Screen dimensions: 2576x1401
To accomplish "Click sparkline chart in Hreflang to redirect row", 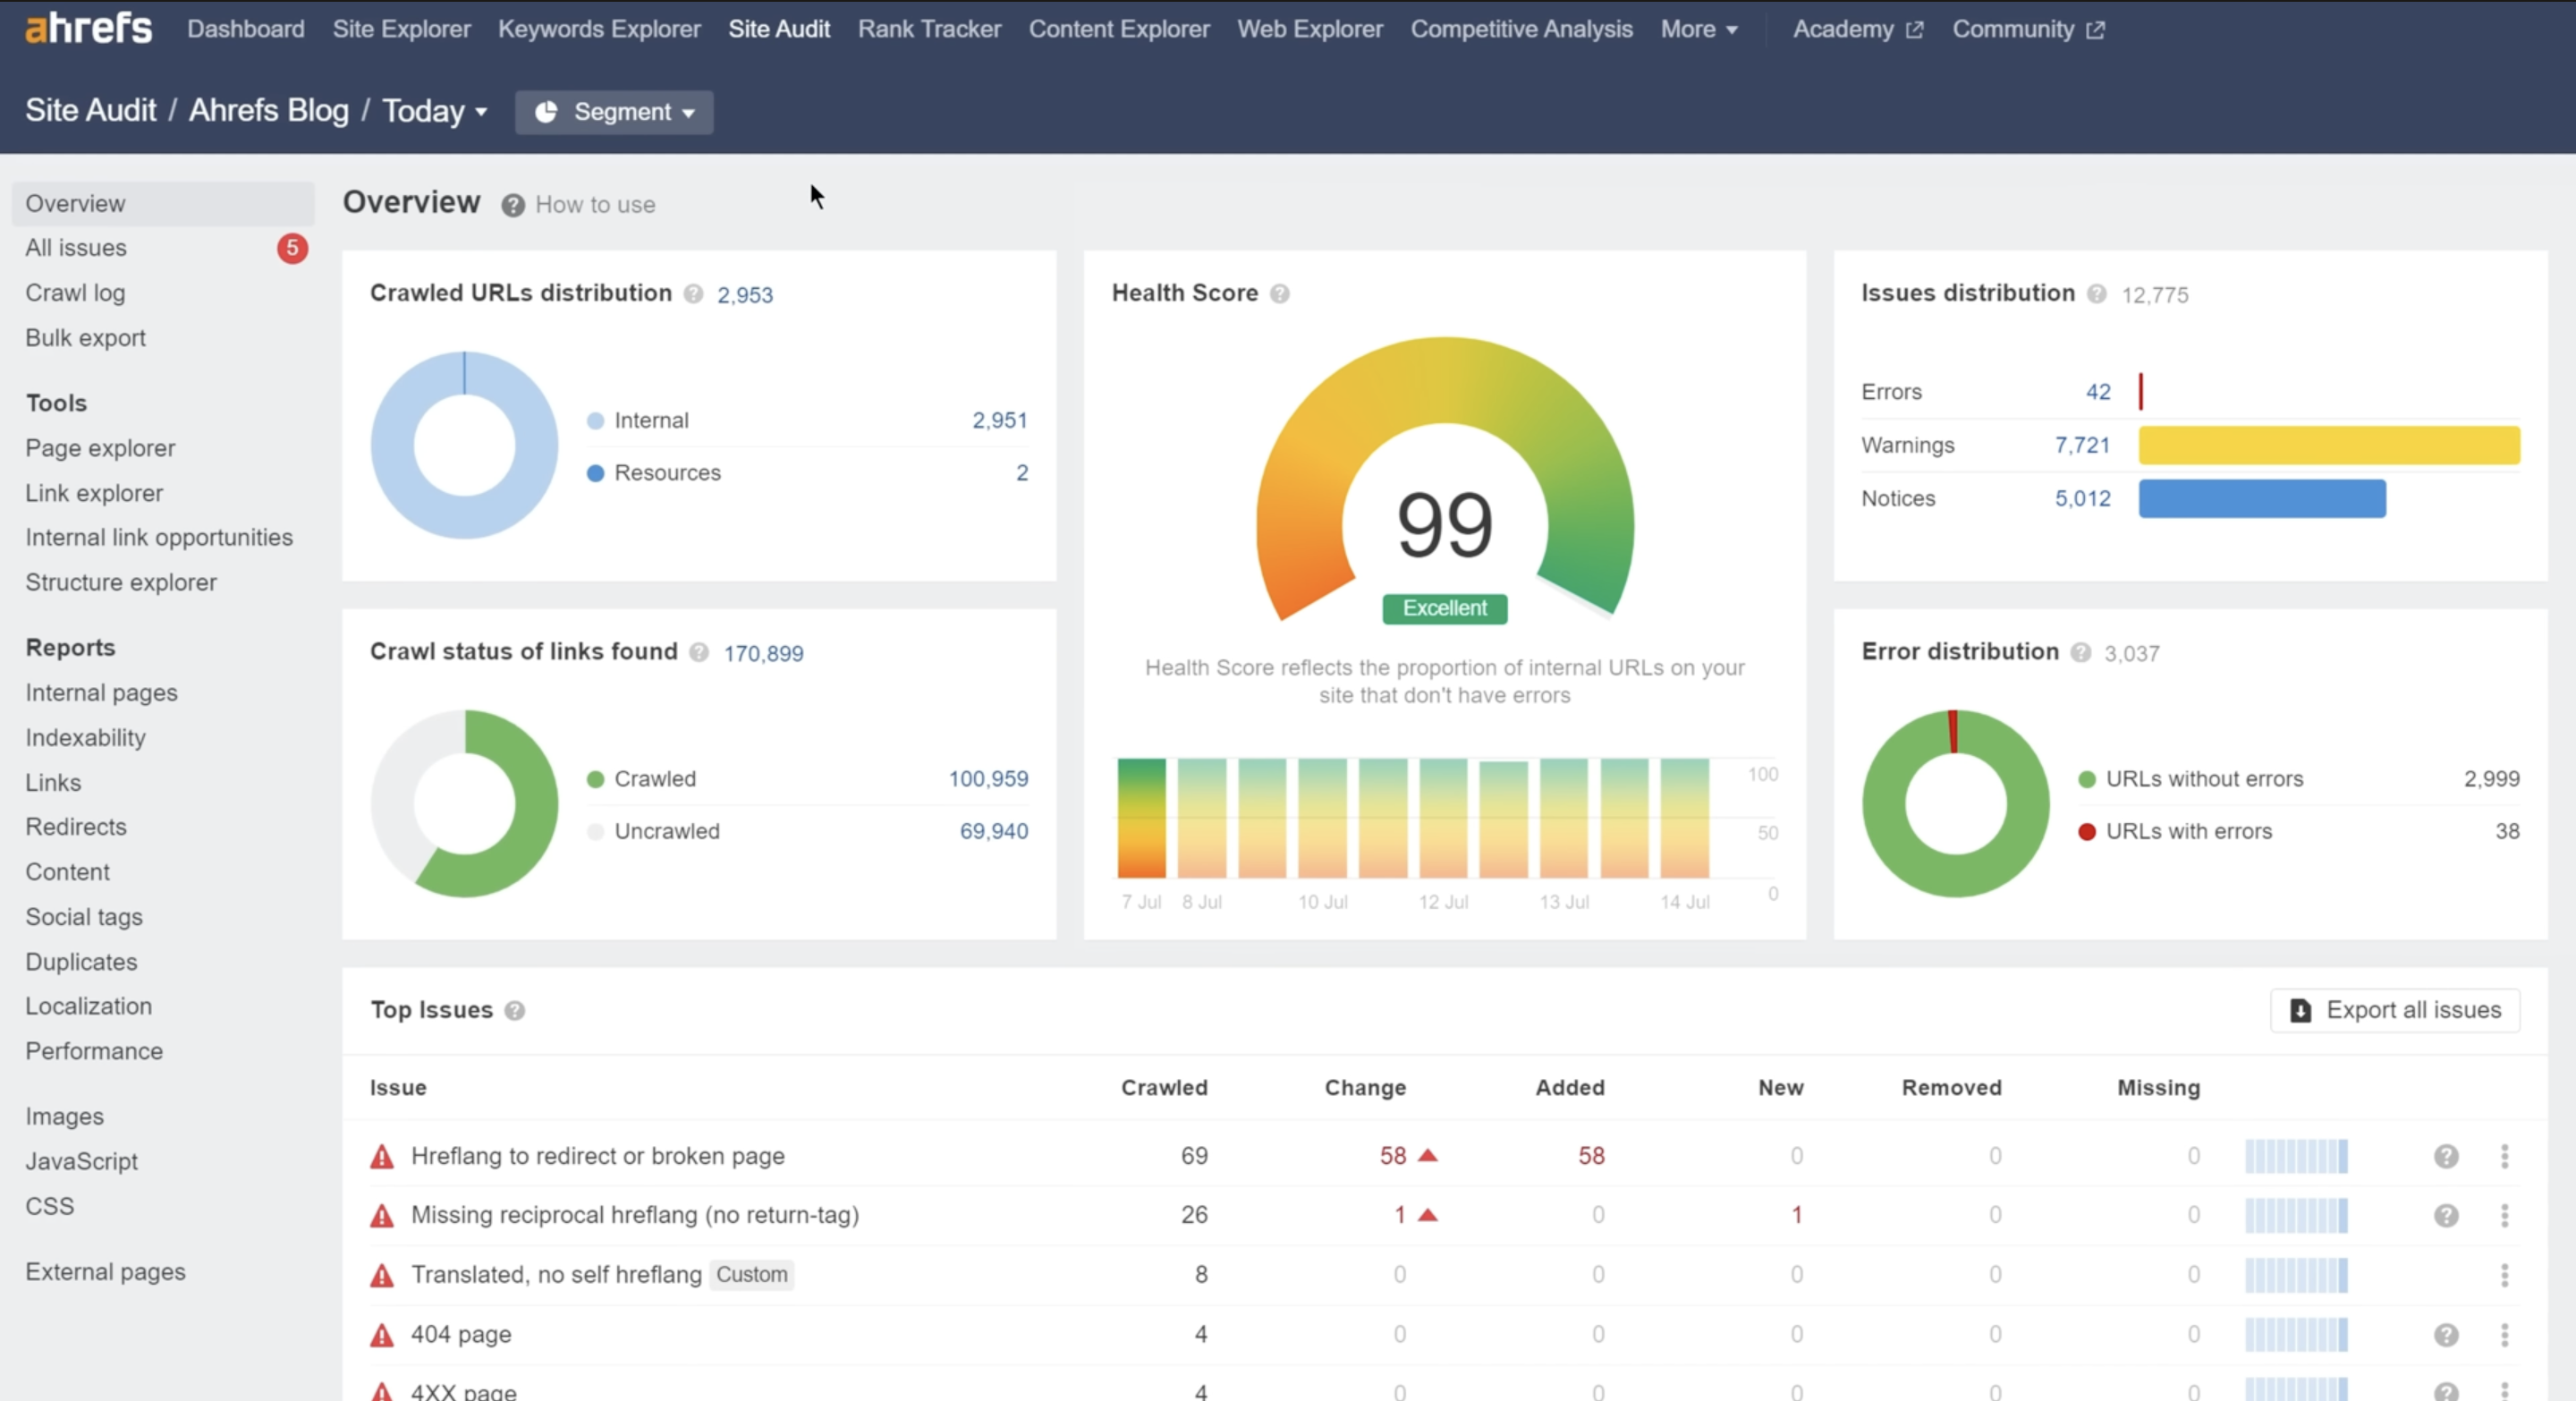I will 2296,1156.
